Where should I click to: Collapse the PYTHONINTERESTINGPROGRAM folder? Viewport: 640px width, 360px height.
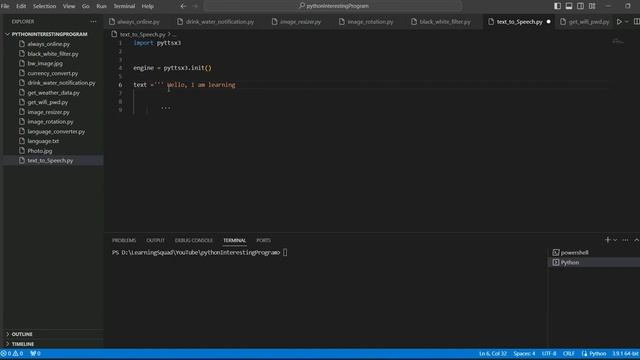pos(49,34)
